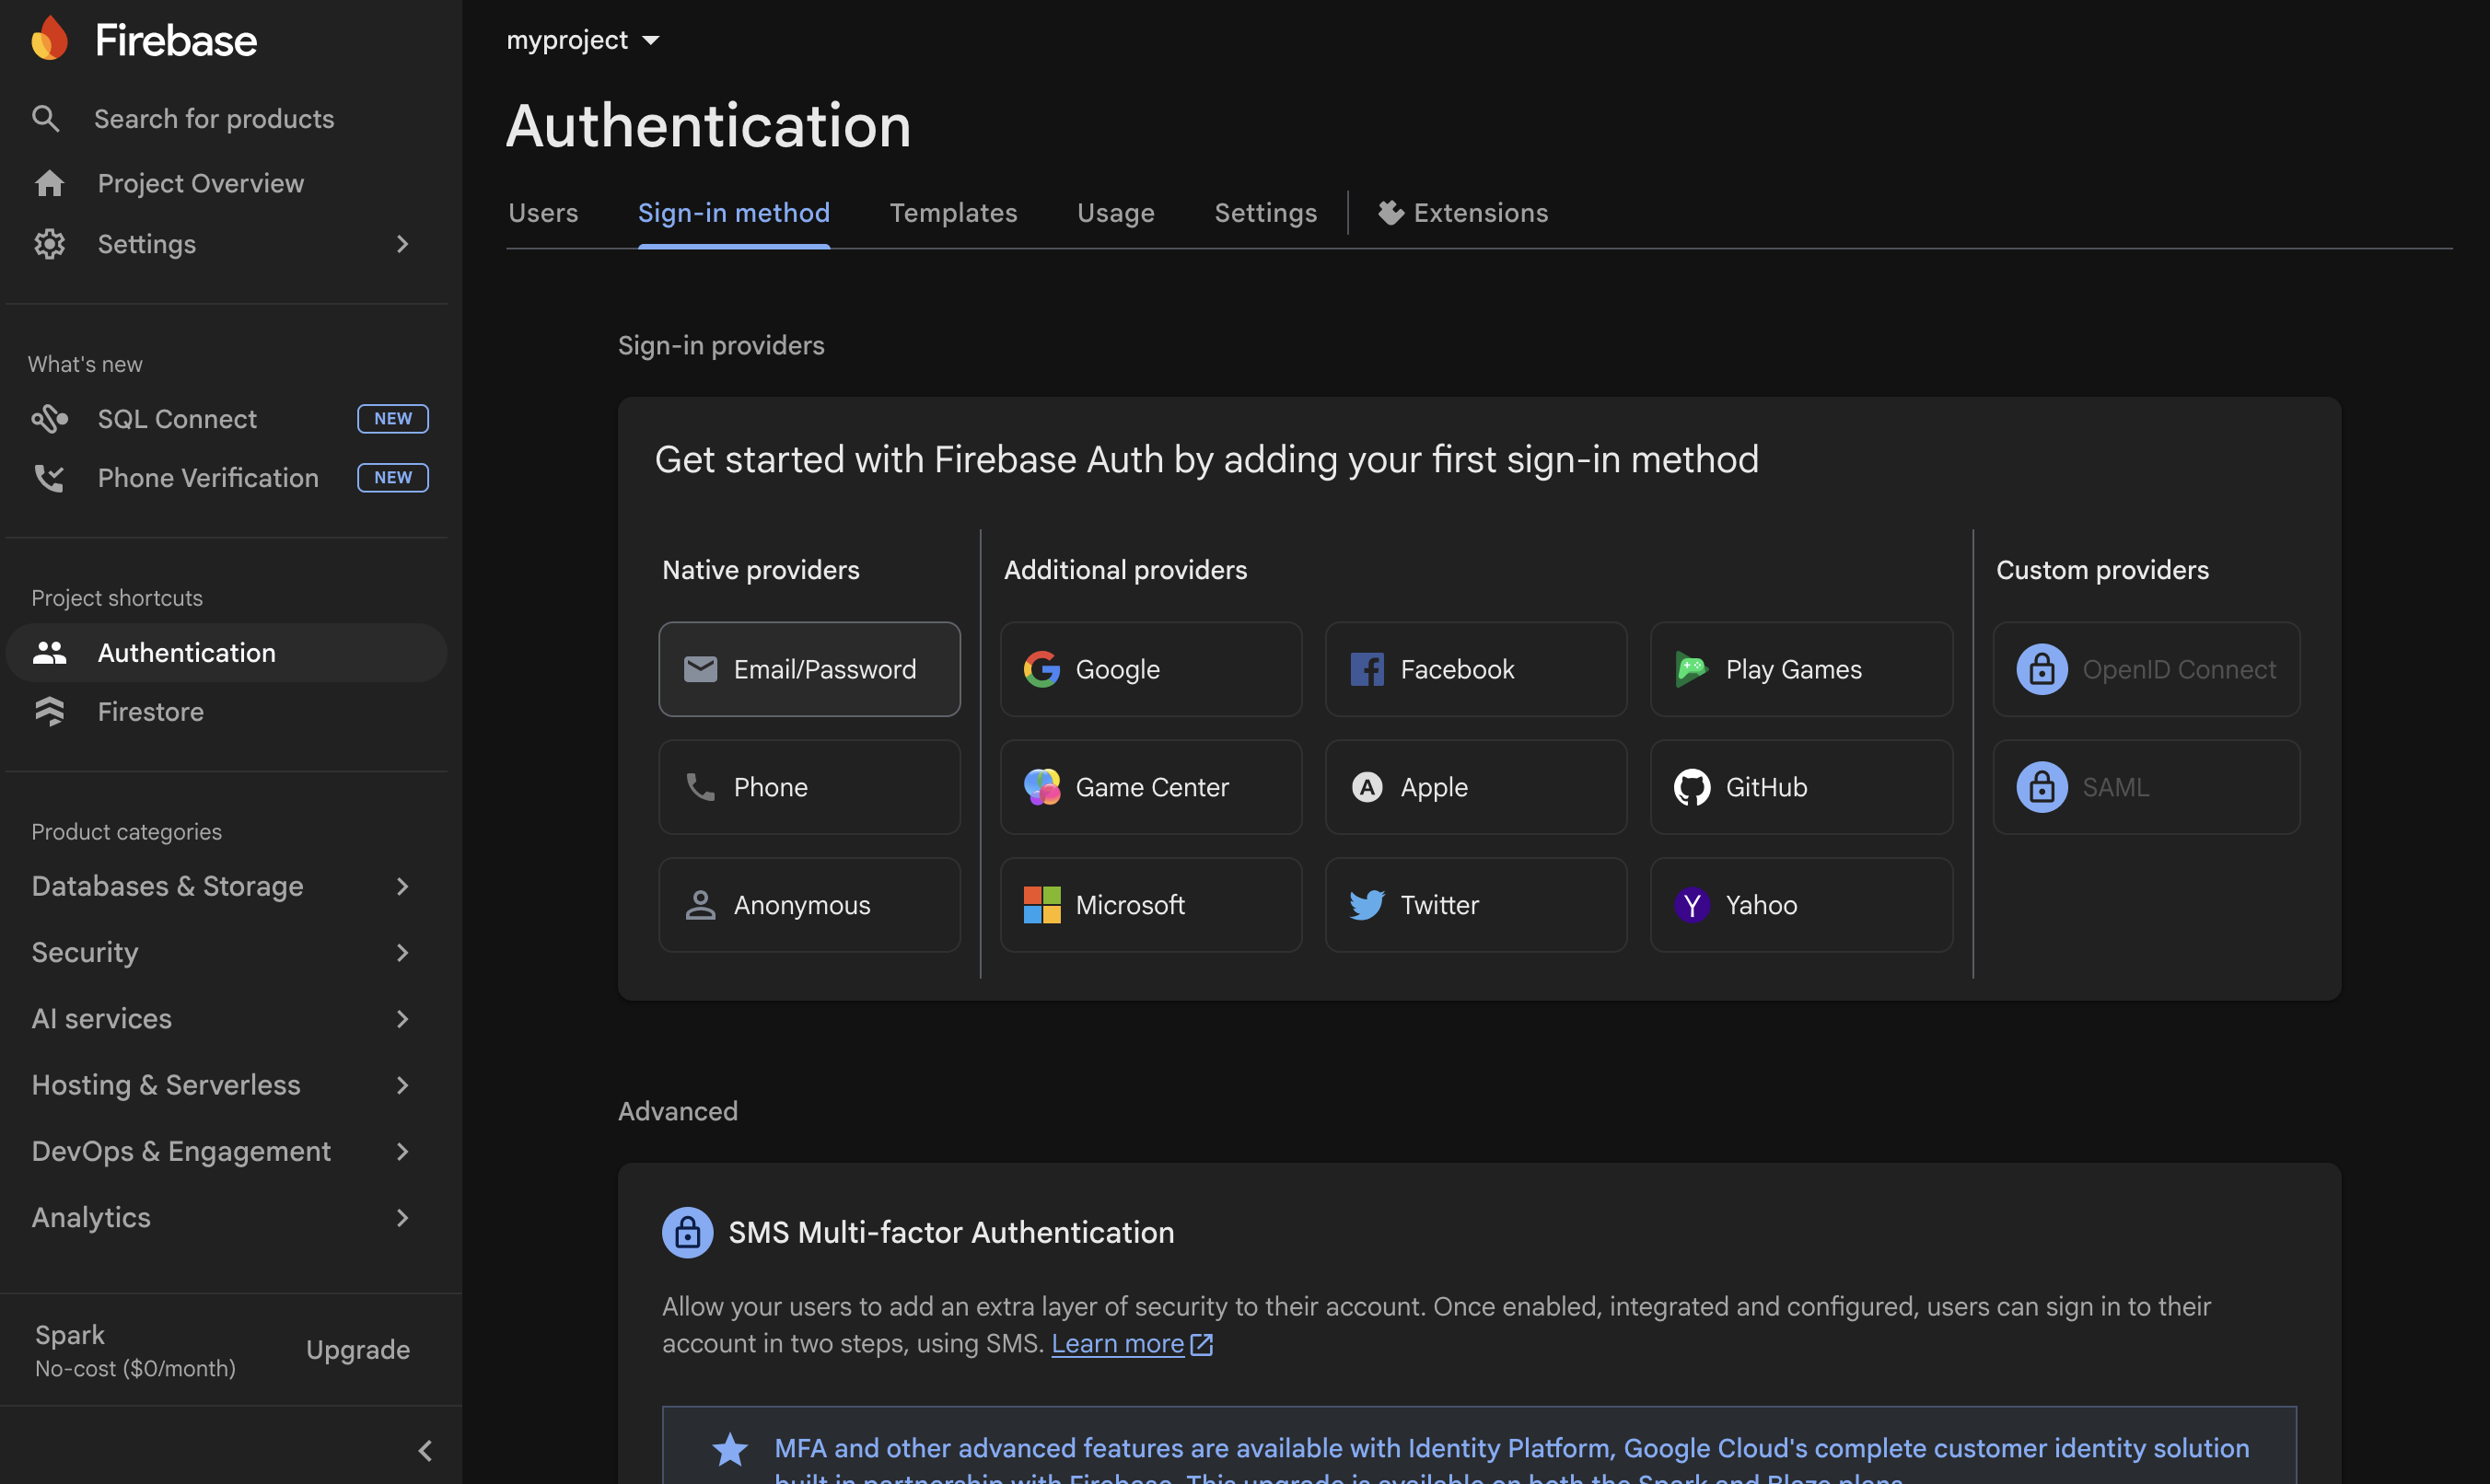Open the Usage tab
Image resolution: width=2490 pixels, height=1484 pixels.
pos(1116,213)
